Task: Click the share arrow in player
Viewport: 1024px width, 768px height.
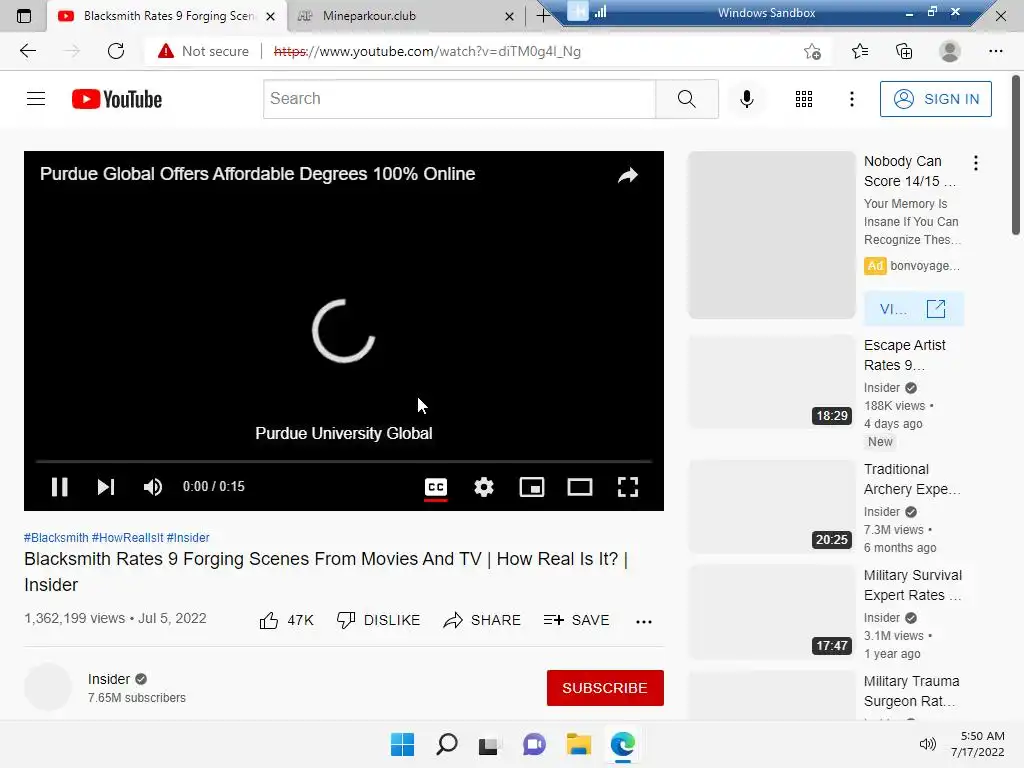Action: (x=628, y=175)
